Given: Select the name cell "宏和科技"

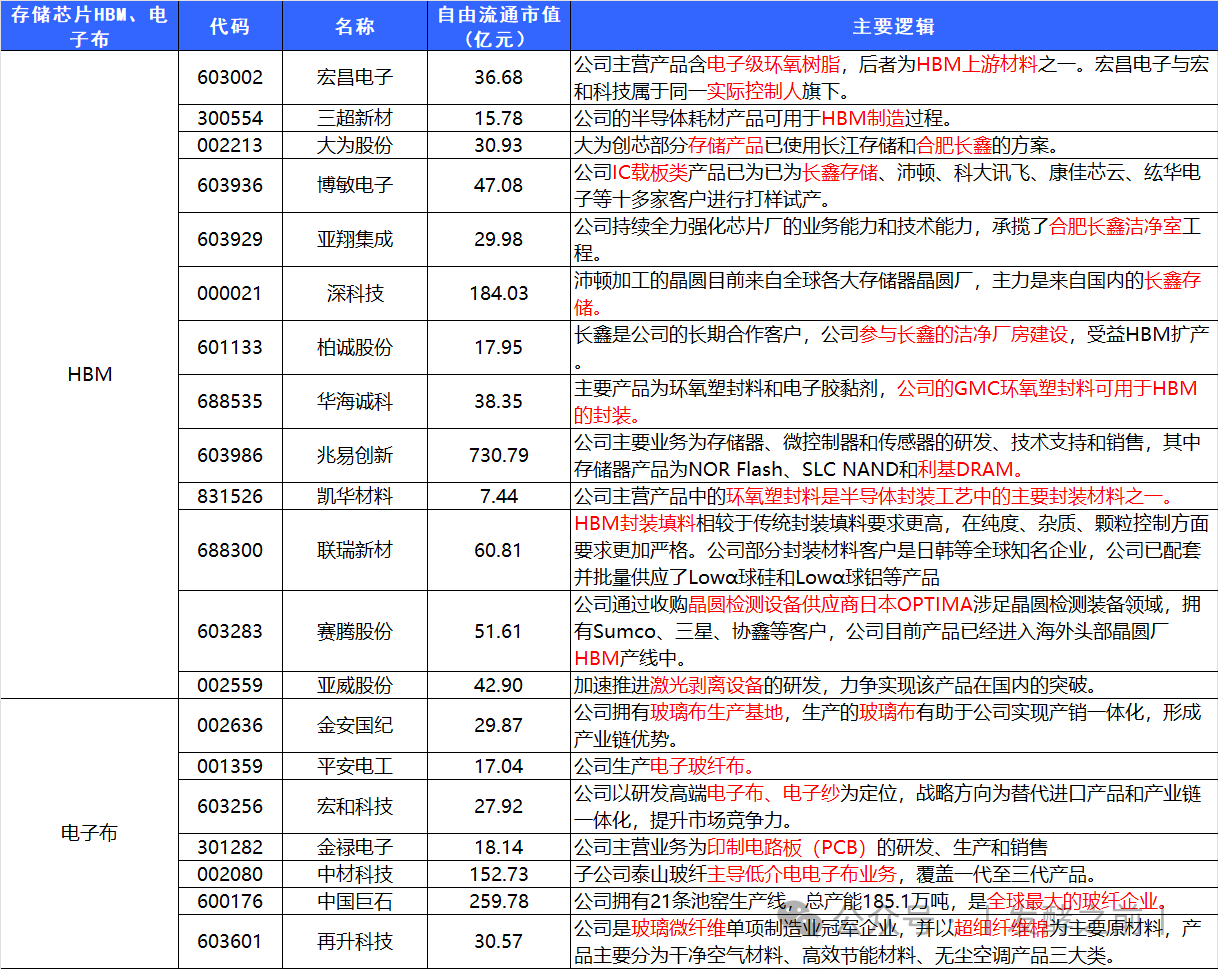Looking at the screenshot, I should point(355,806).
